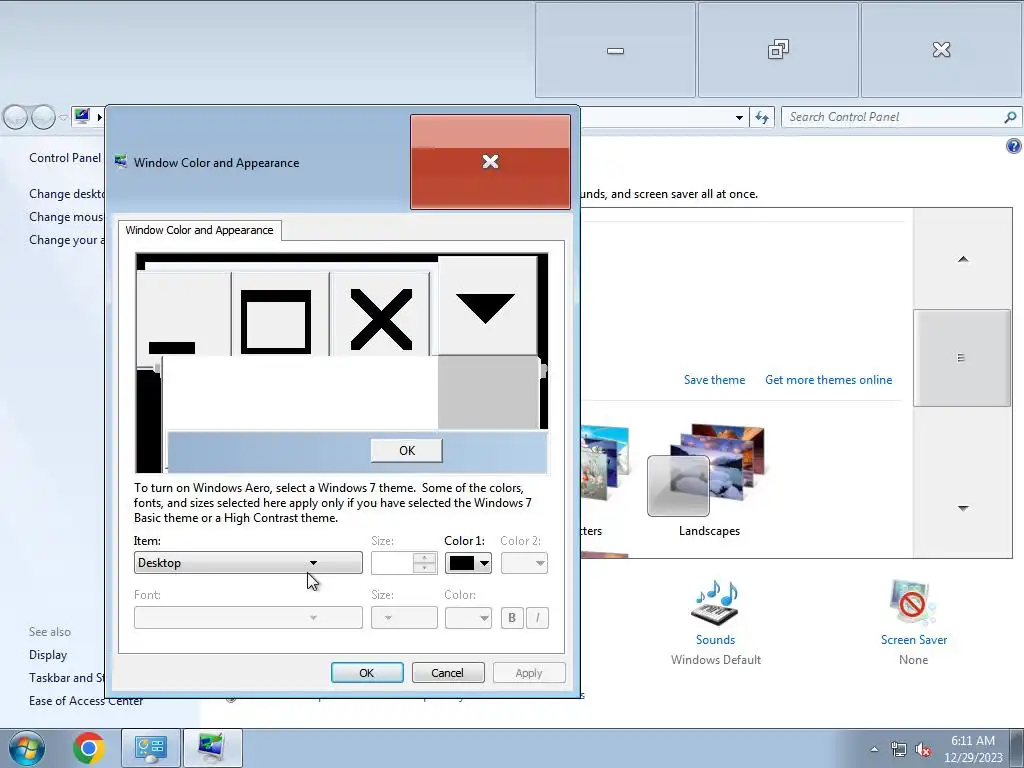Open Control Panel Home link
Screen dimensions: 1024x768
[65, 158]
